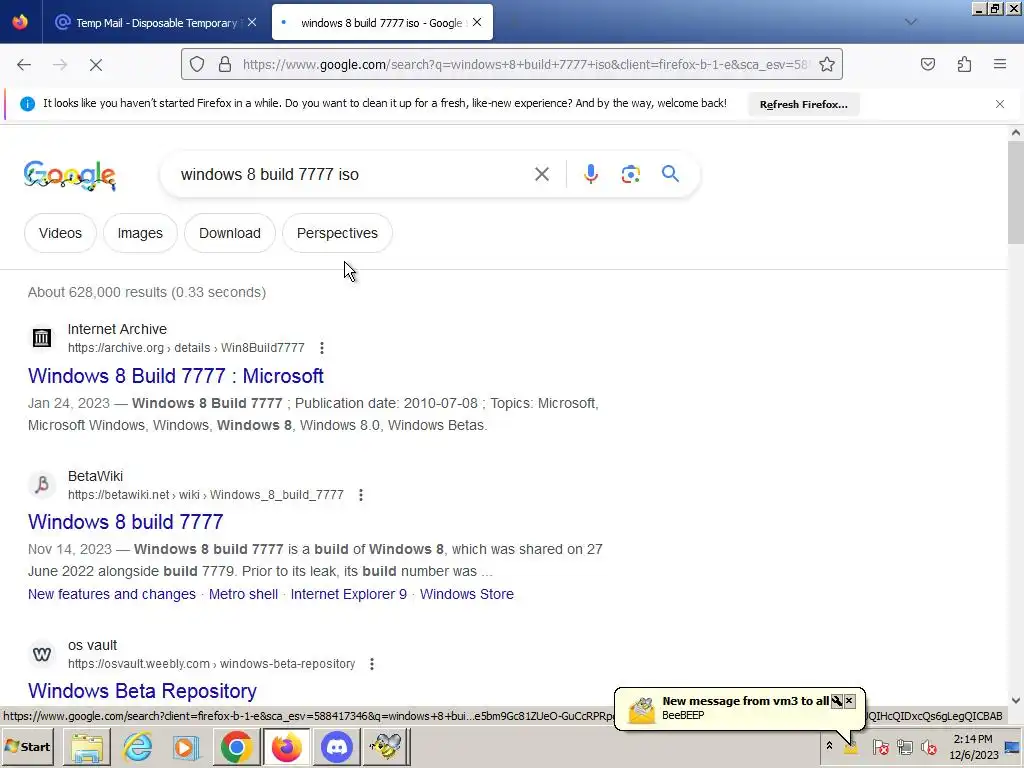The height and width of the screenshot is (768, 1024).
Task: Open the site security padlock icon
Action: tap(225, 64)
